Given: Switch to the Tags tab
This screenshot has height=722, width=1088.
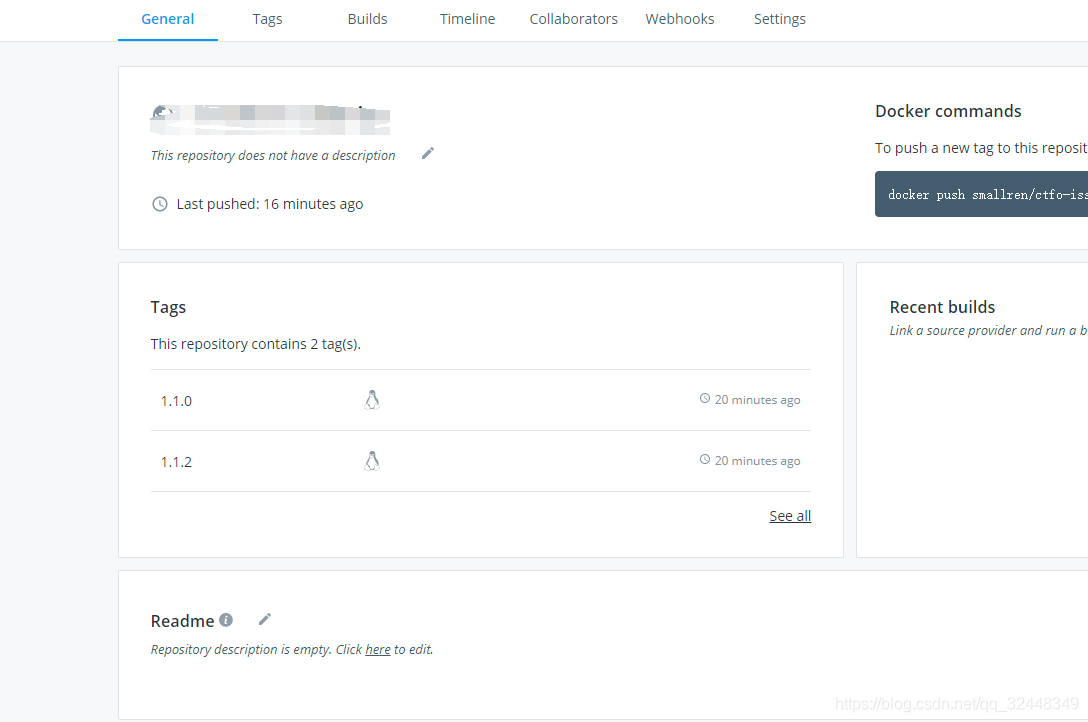Looking at the screenshot, I should 267,18.
